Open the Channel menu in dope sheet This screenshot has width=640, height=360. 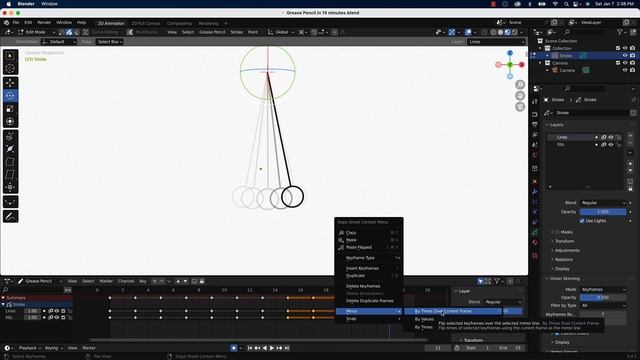(126, 281)
